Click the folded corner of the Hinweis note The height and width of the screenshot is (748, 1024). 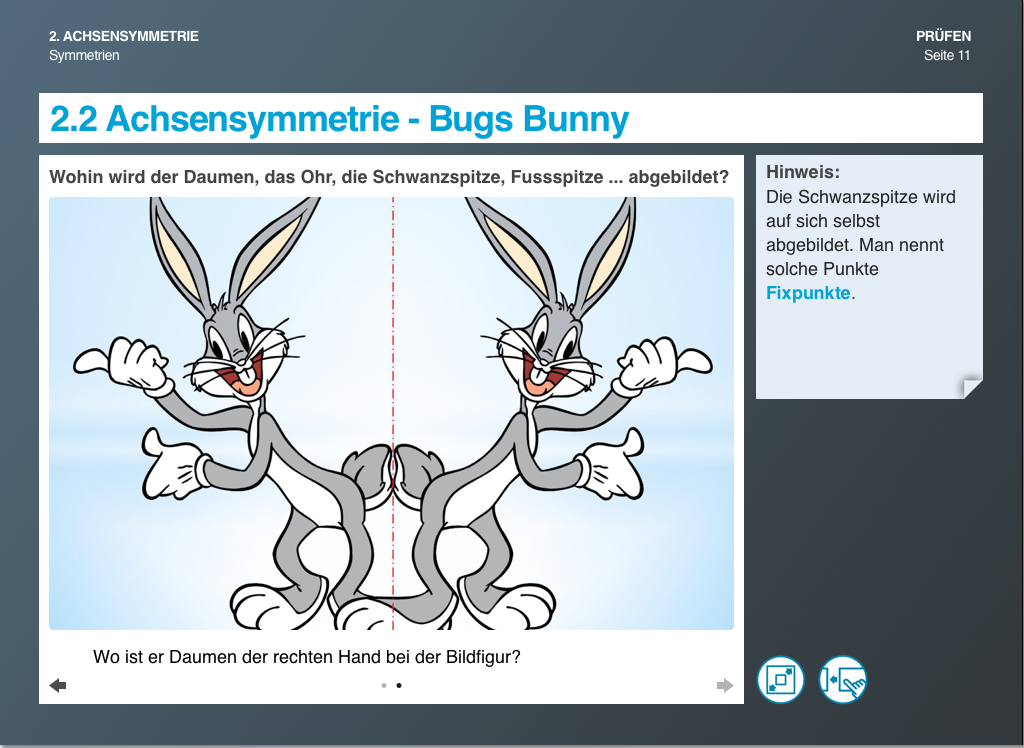(x=972, y=388)
